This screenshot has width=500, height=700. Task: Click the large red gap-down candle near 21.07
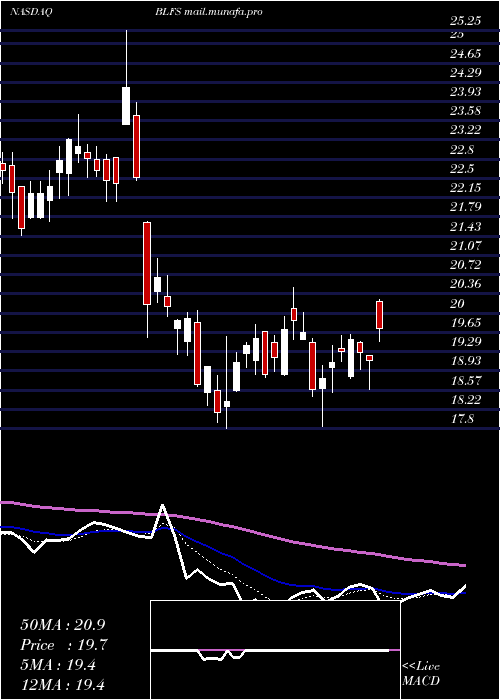147,263
